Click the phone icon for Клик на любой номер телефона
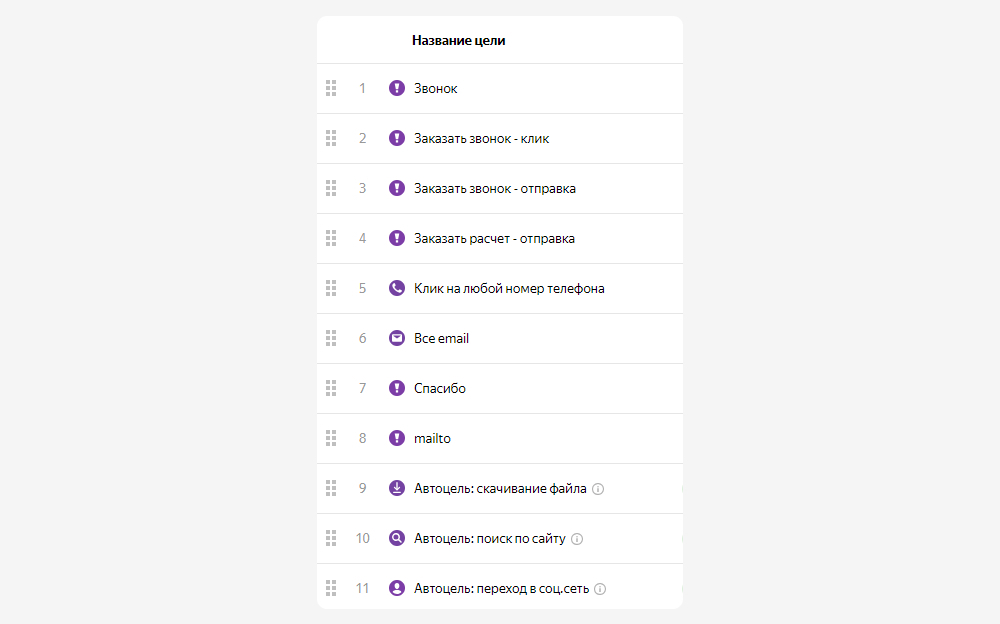The width and height of the screenshot is (1000, 624). coord(397,288)
